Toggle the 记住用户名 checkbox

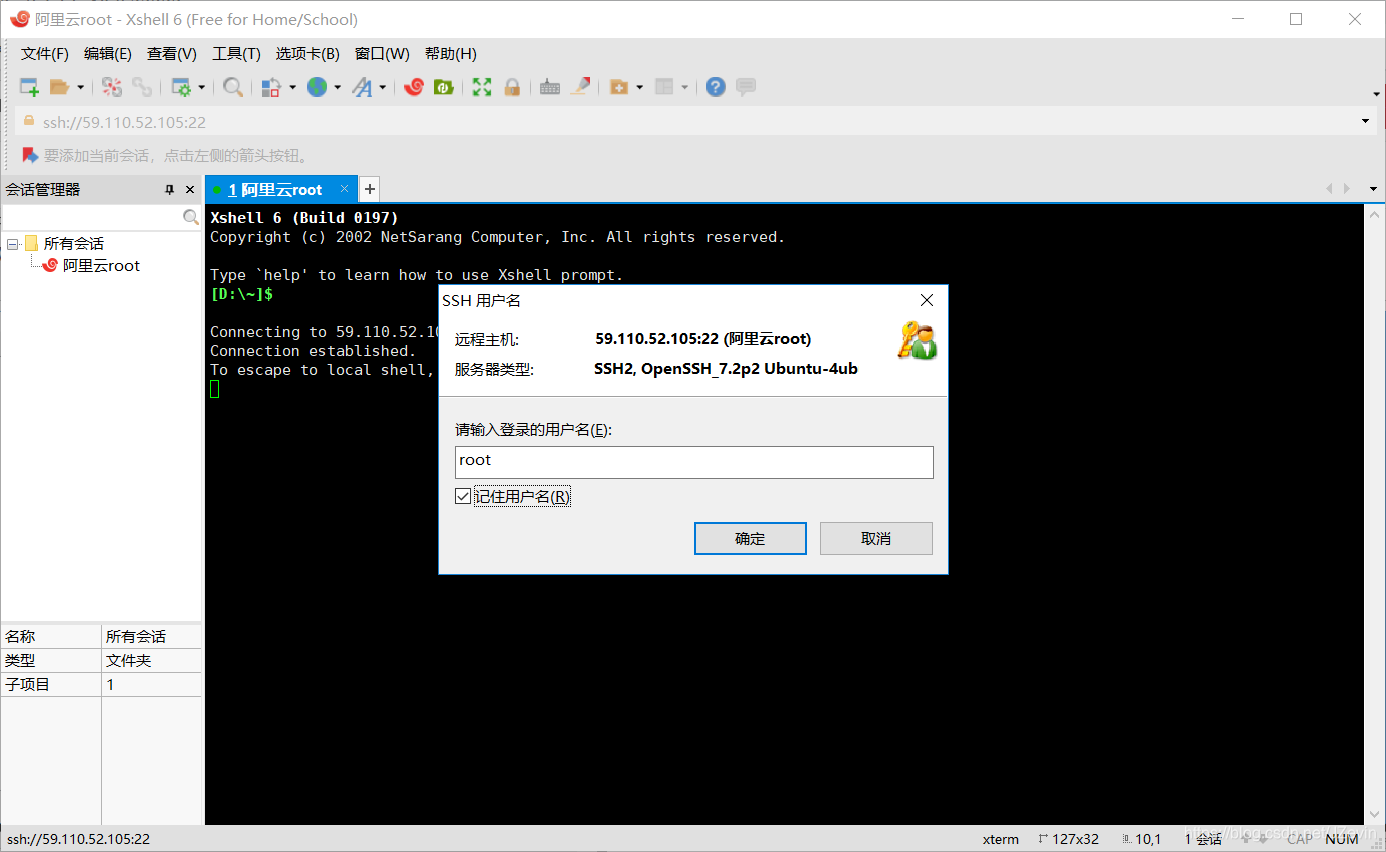tap(463, 496)
